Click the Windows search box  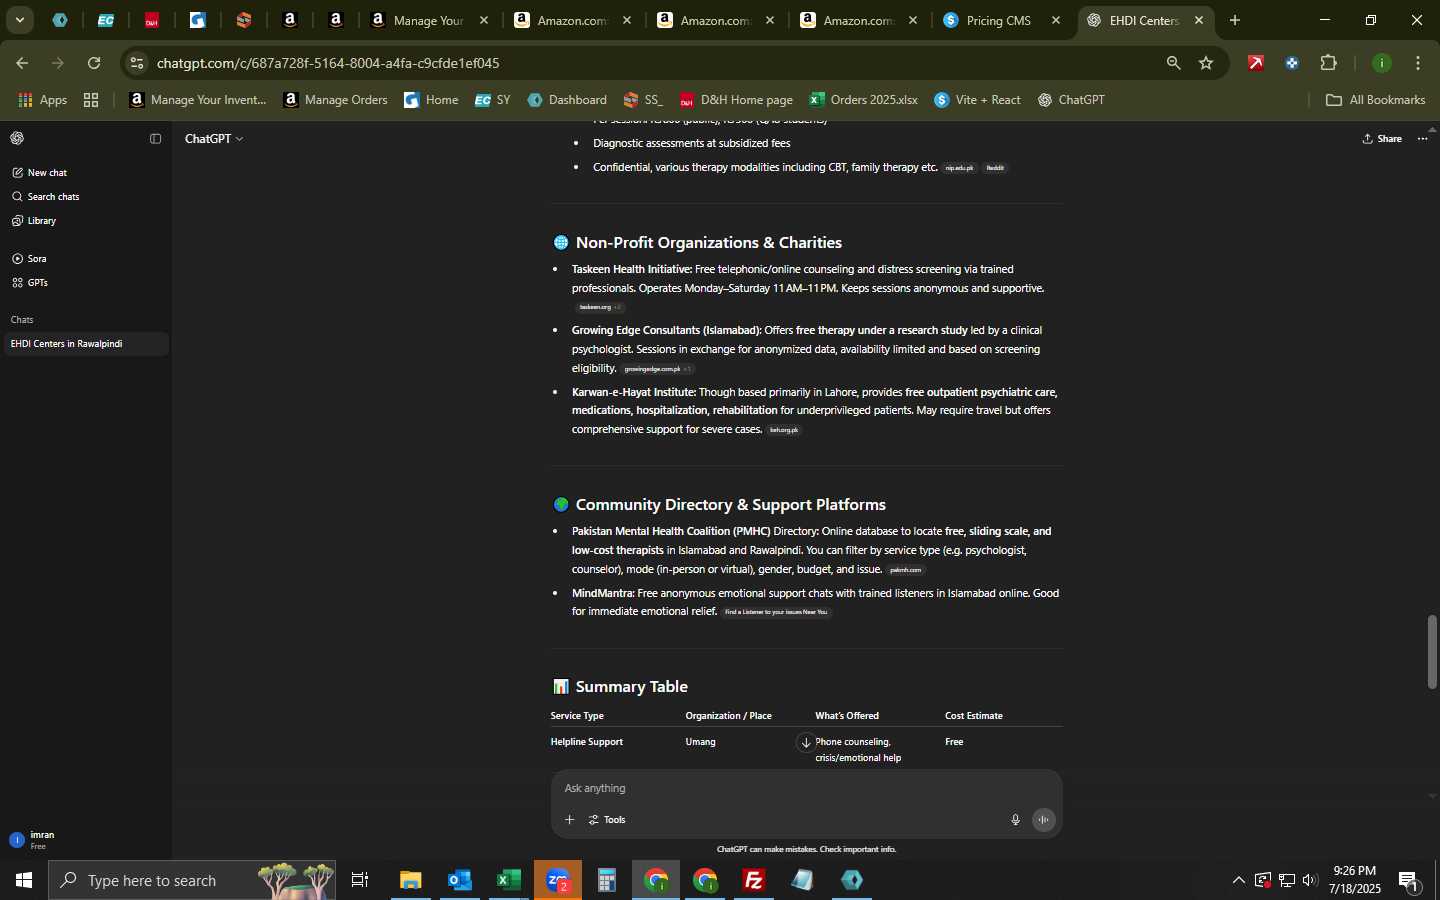(192, 880)
